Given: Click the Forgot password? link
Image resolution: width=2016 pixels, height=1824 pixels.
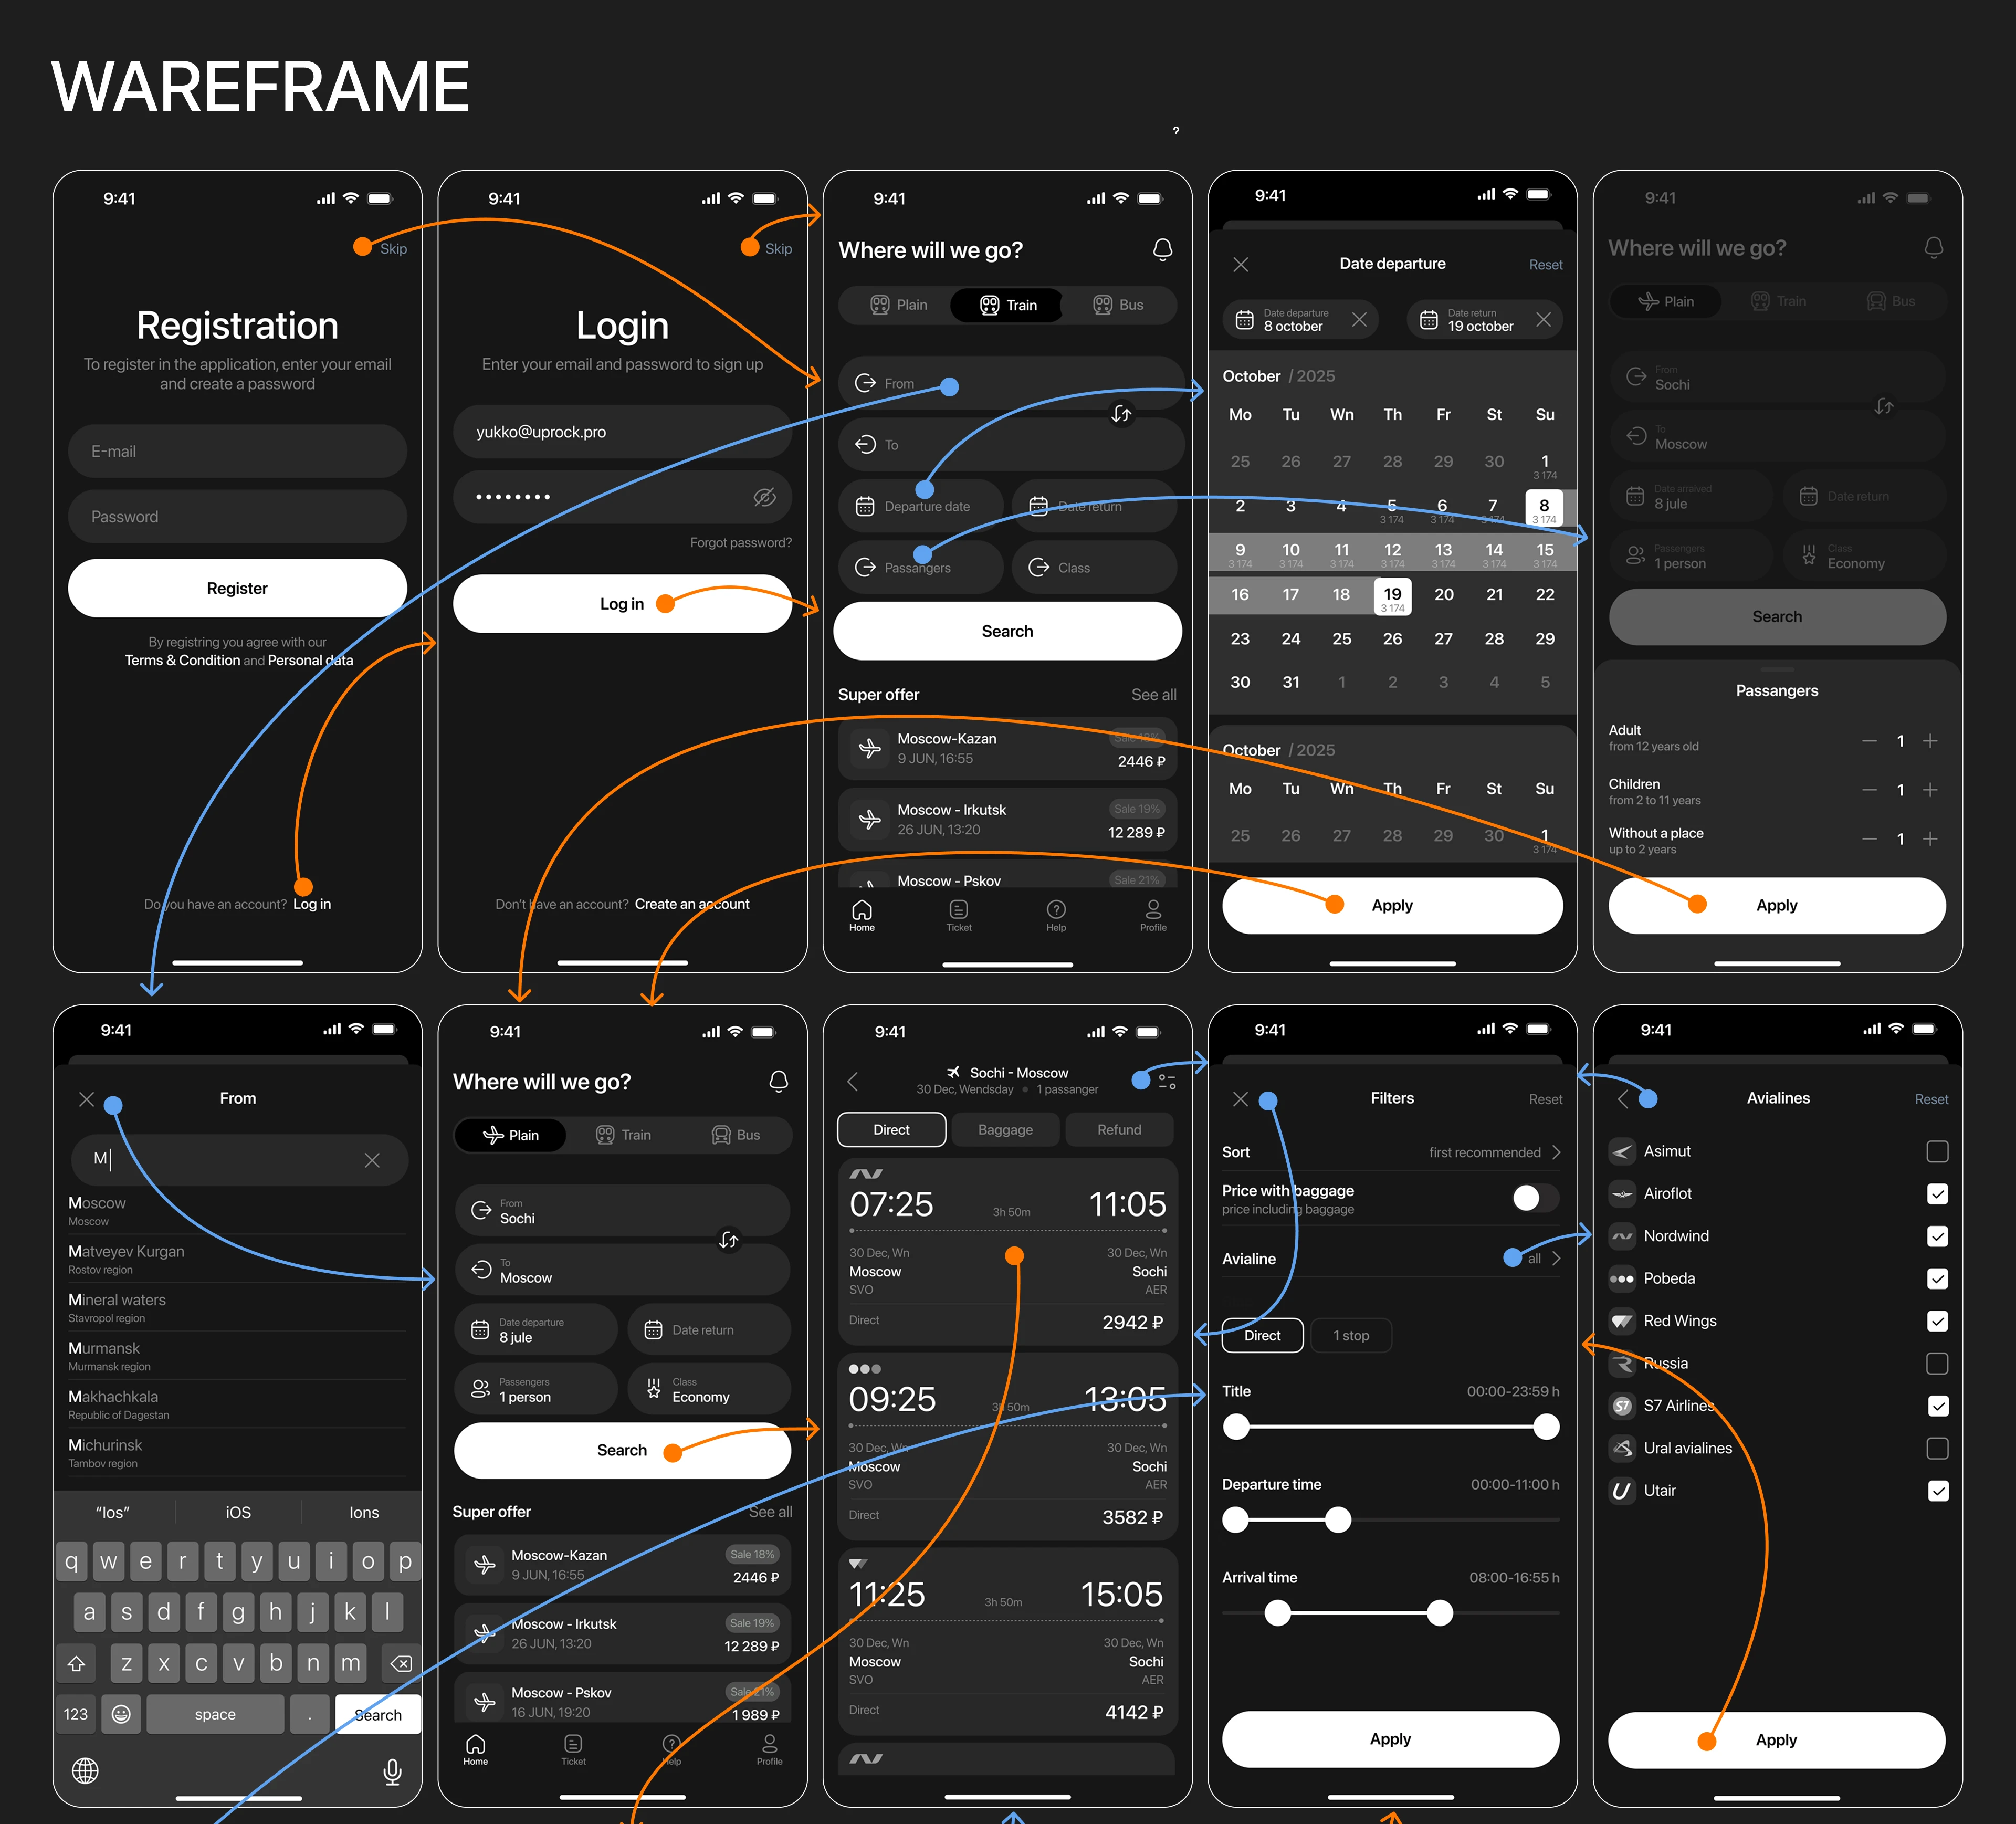Looking at the screenshot, I should [x=740, y=543].
